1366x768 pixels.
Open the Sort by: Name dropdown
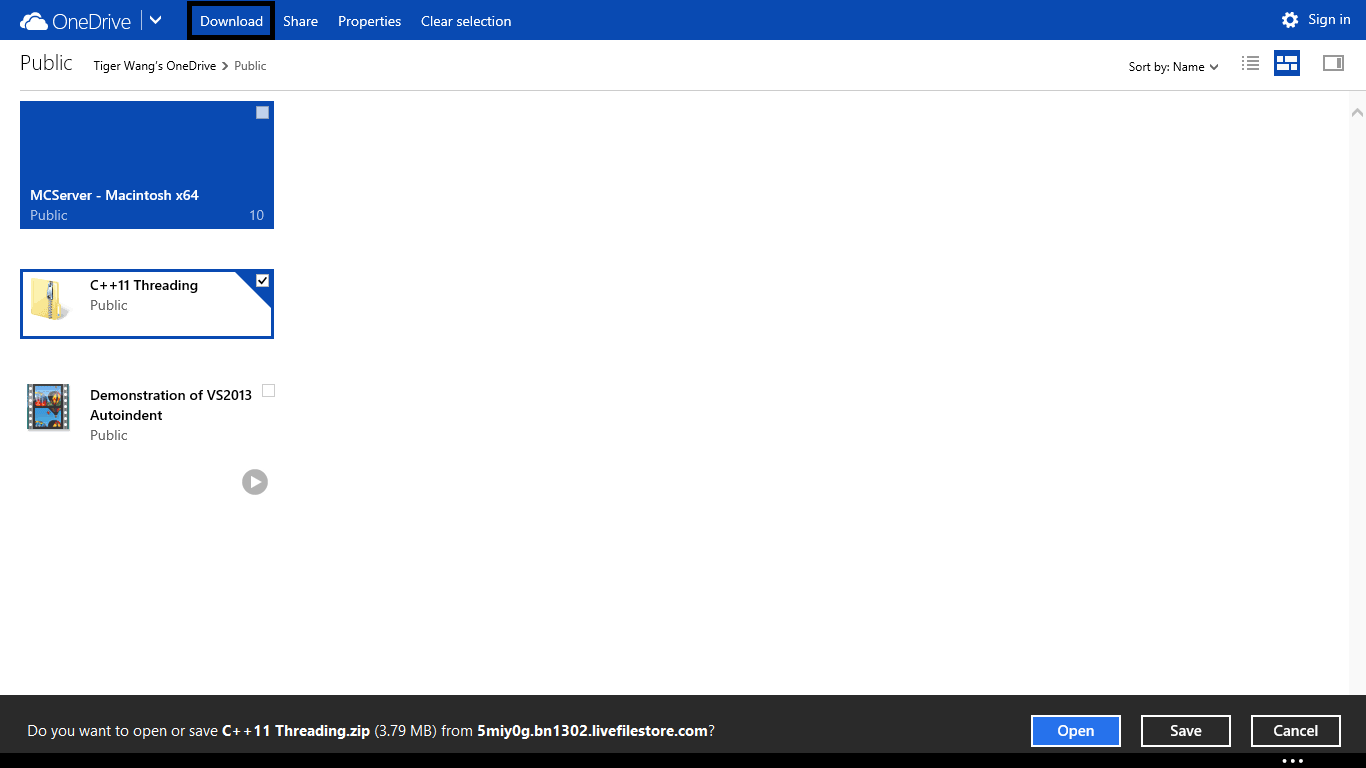click(x=1173, y=67)
